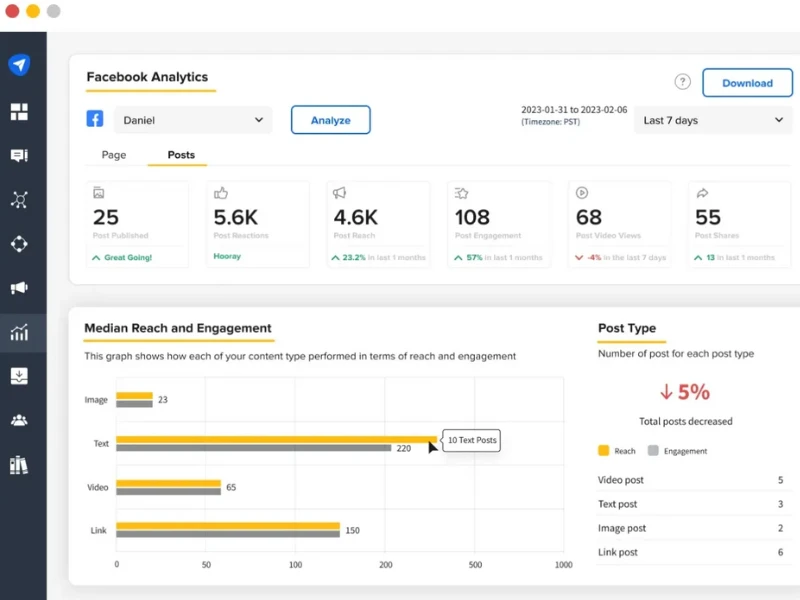Click the Facebook logo icon
The image size is (800, 600).
point(95,119)
